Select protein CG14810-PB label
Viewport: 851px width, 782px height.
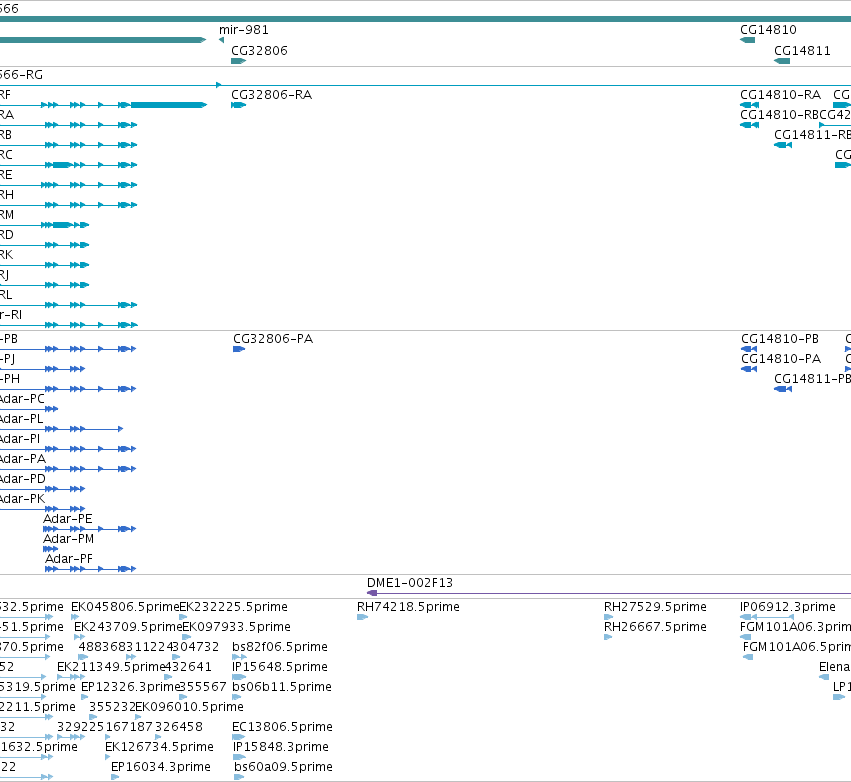pos(780,339)
